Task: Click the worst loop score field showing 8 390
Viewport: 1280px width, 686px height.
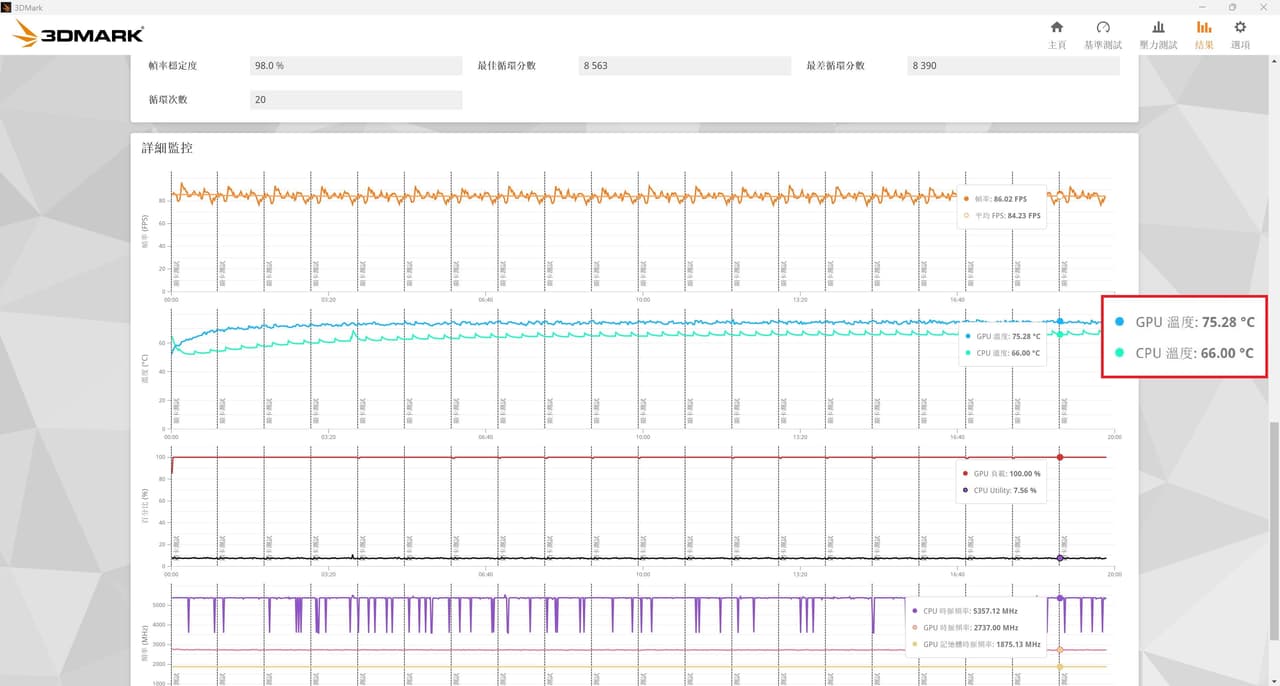Action: pos(1014,65)
